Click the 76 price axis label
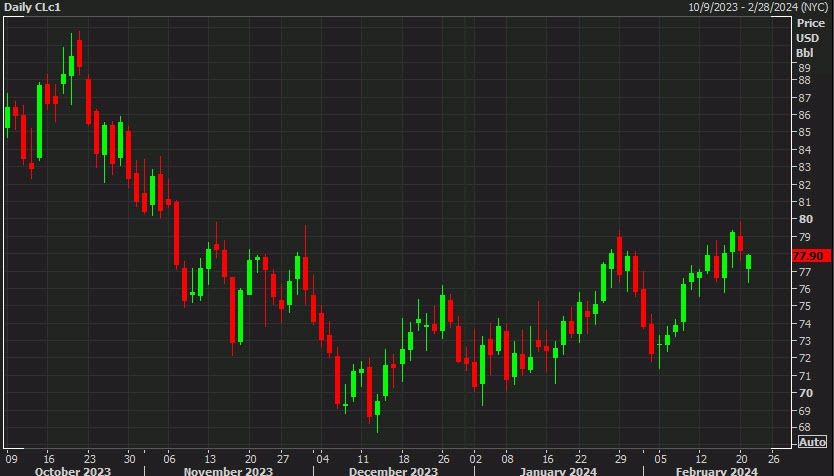This screenshot has height=476, width=834. pos(804,289)
